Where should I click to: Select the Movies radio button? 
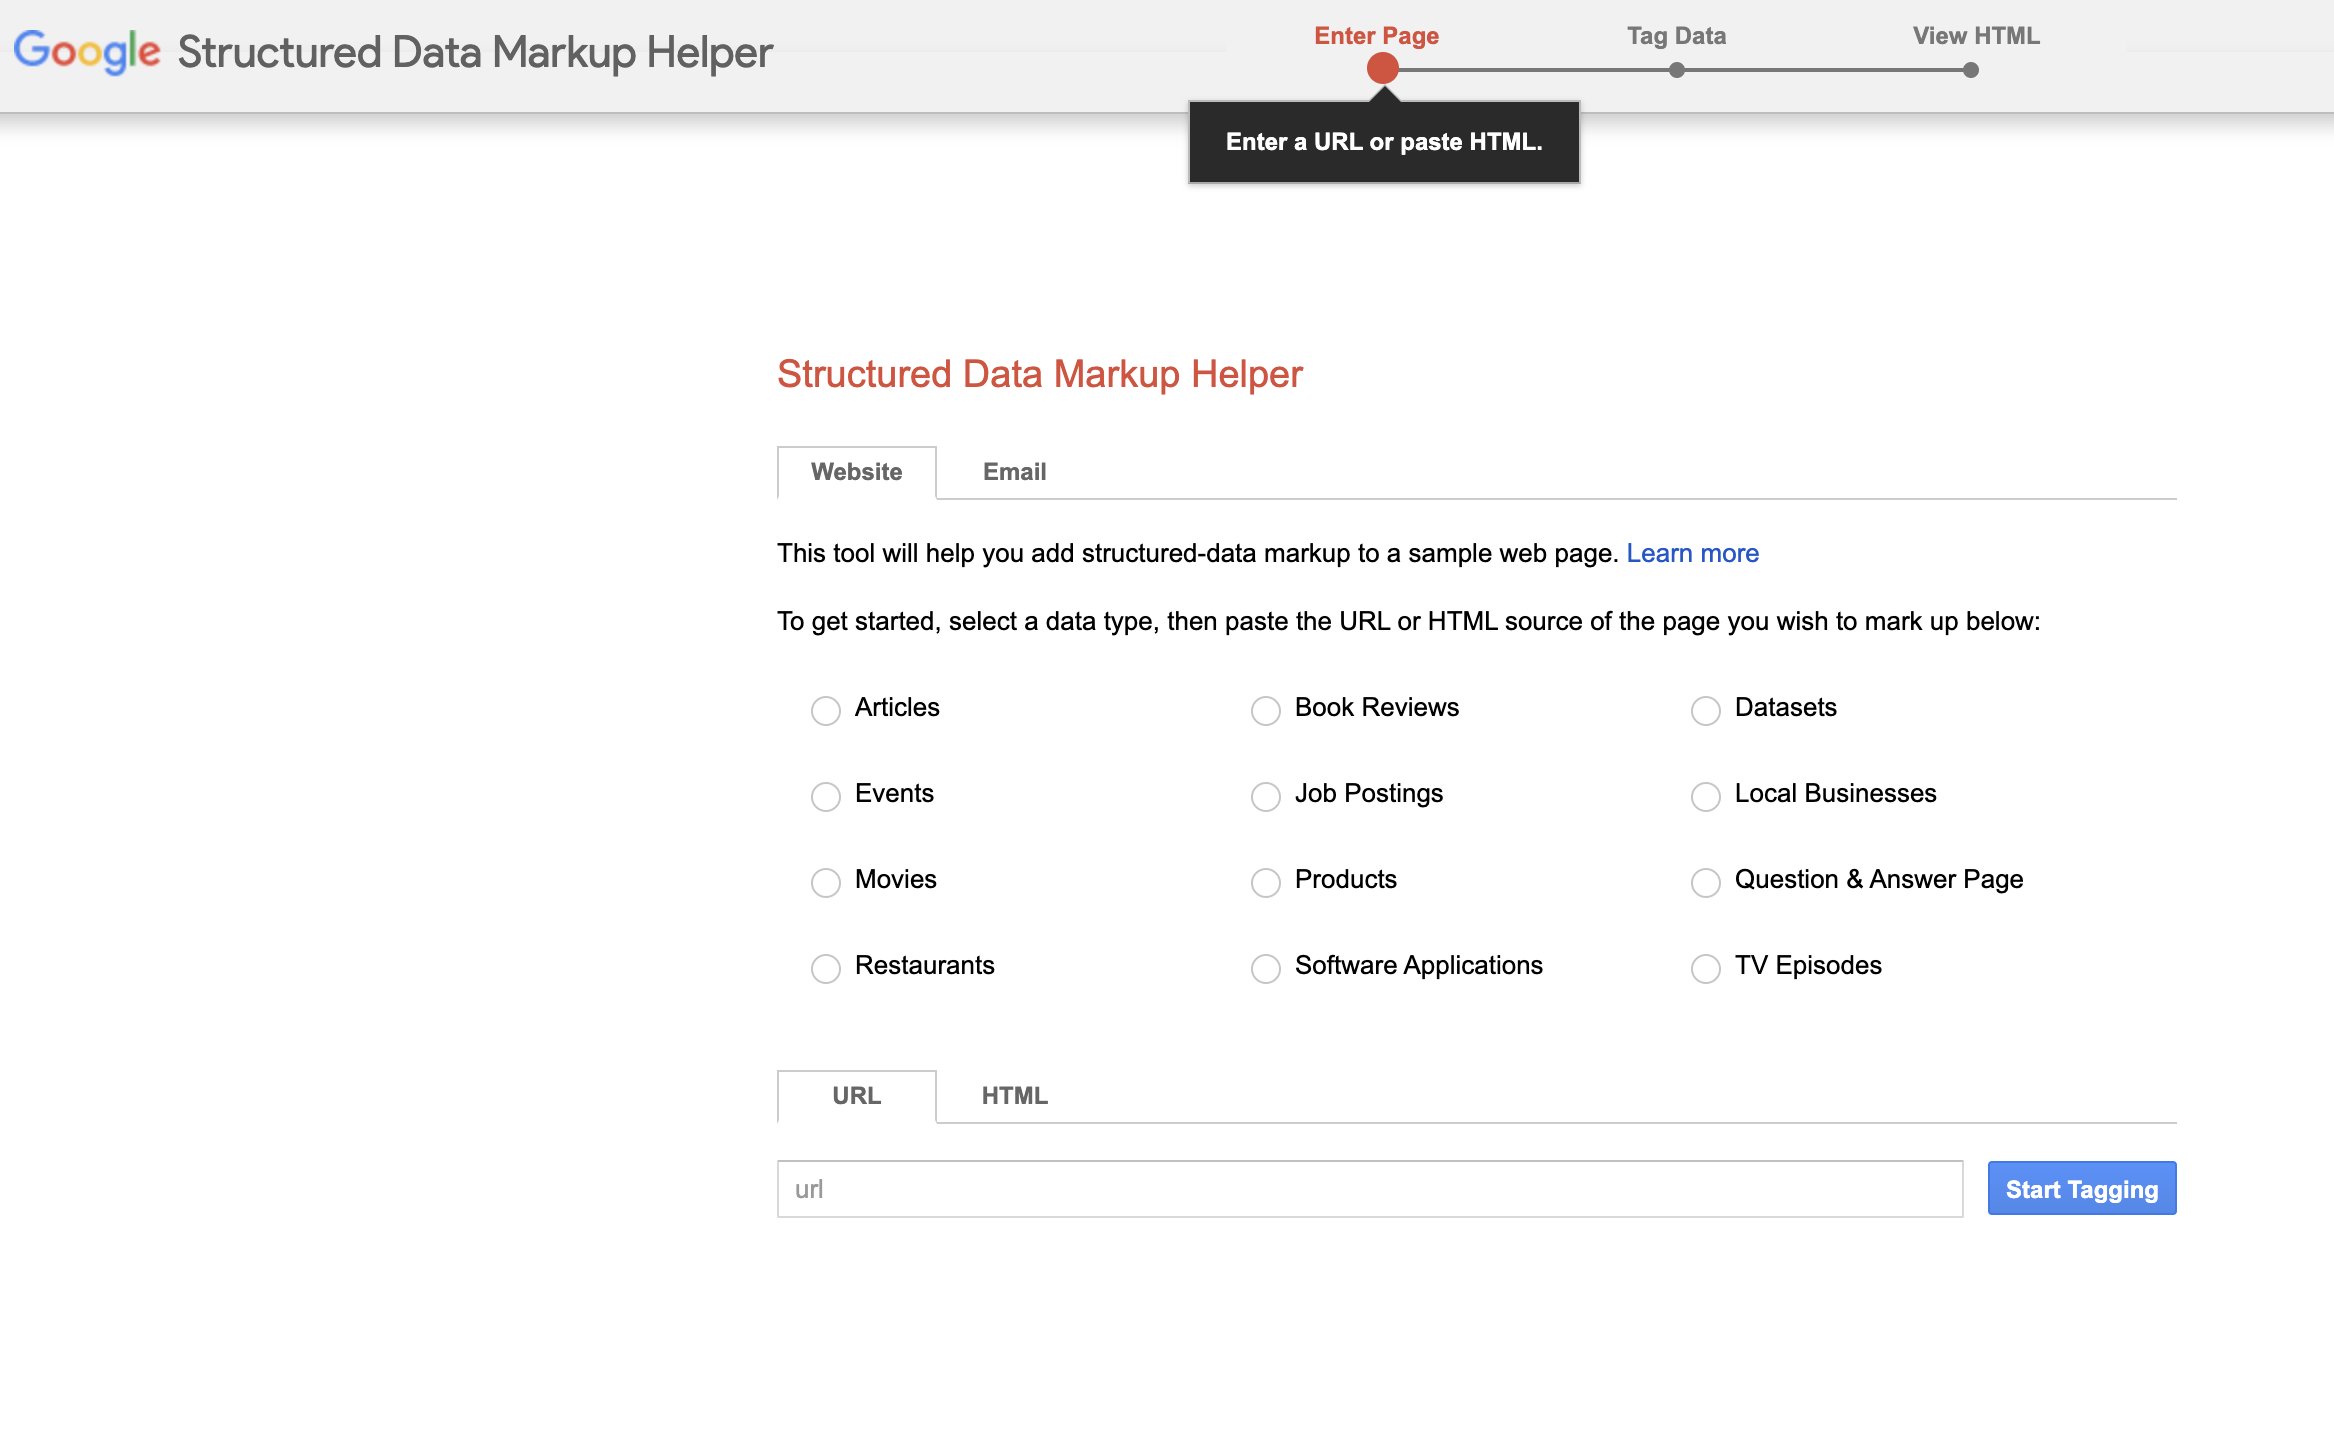pyautogui.click(x=826, y=882)
